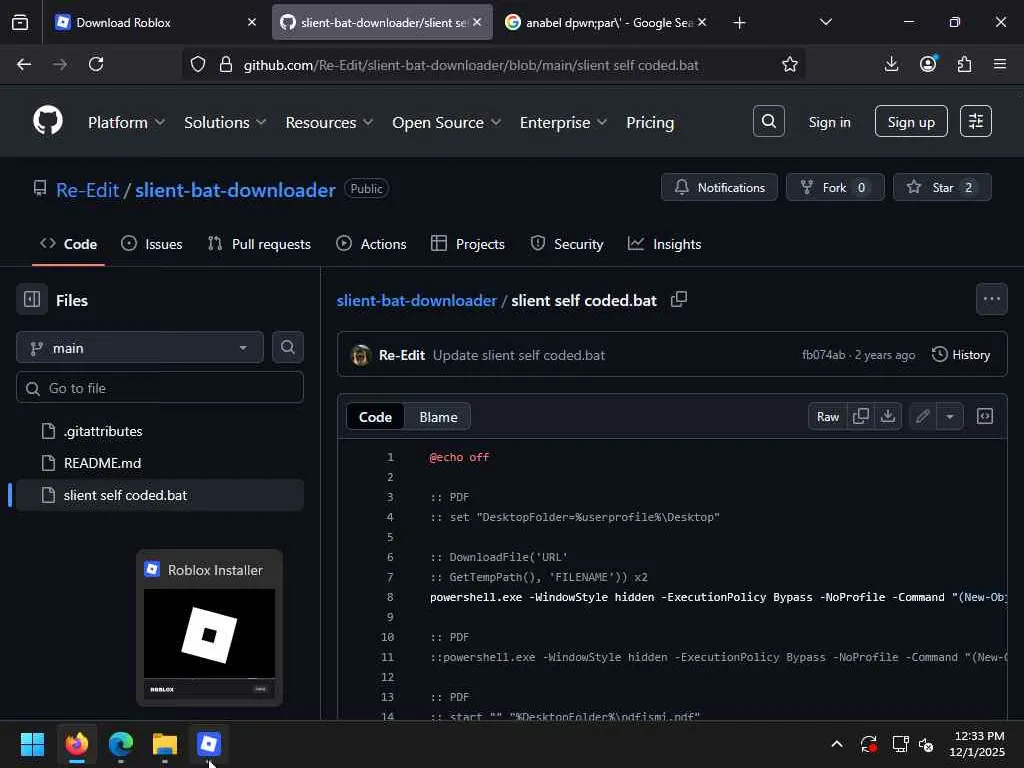Fork the repository
The image size is (1024, 768).
(835, 187)
